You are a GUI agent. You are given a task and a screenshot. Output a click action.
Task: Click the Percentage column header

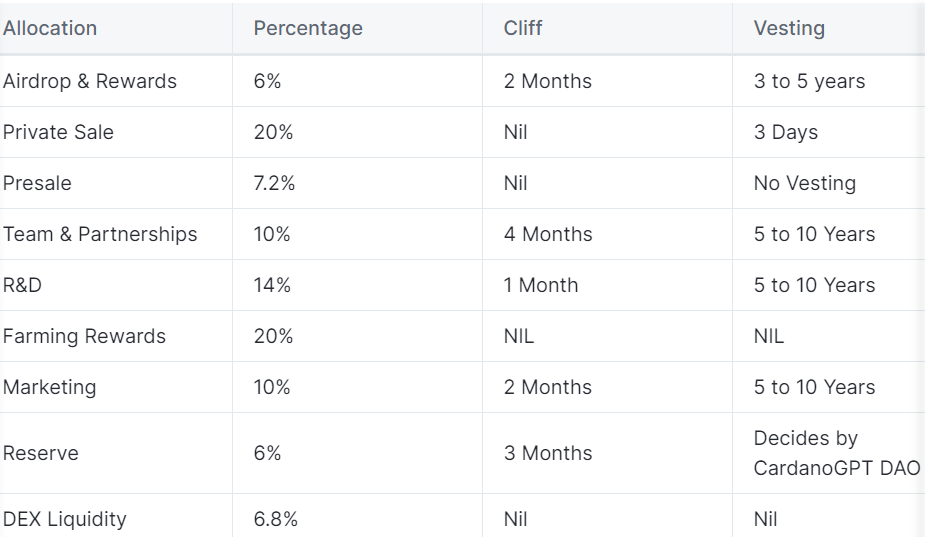[308, 28]
